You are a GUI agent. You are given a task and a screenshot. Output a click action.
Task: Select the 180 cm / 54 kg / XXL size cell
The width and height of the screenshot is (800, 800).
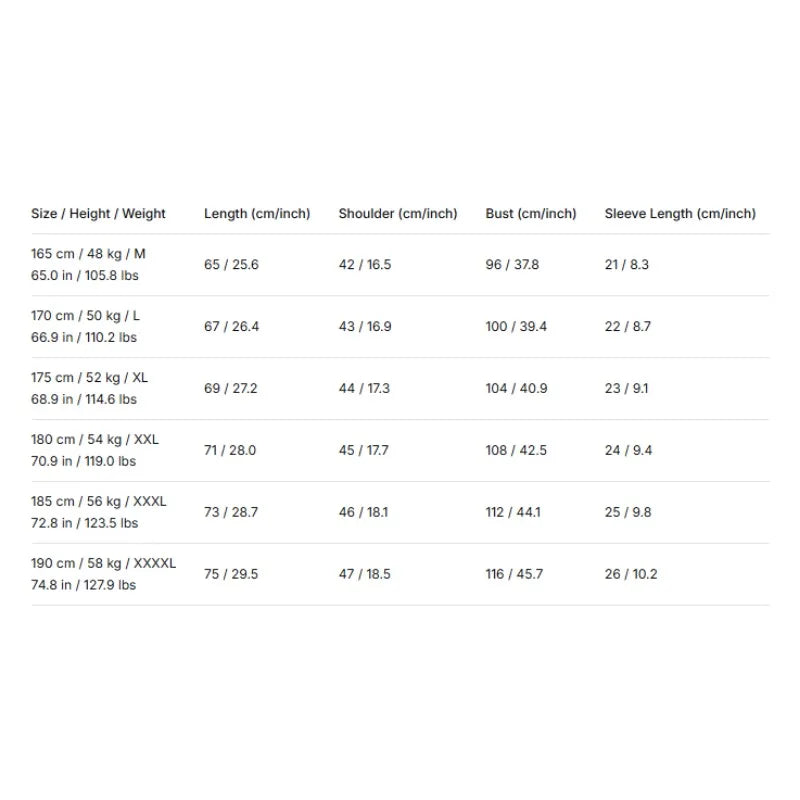[x=95, y=450]
